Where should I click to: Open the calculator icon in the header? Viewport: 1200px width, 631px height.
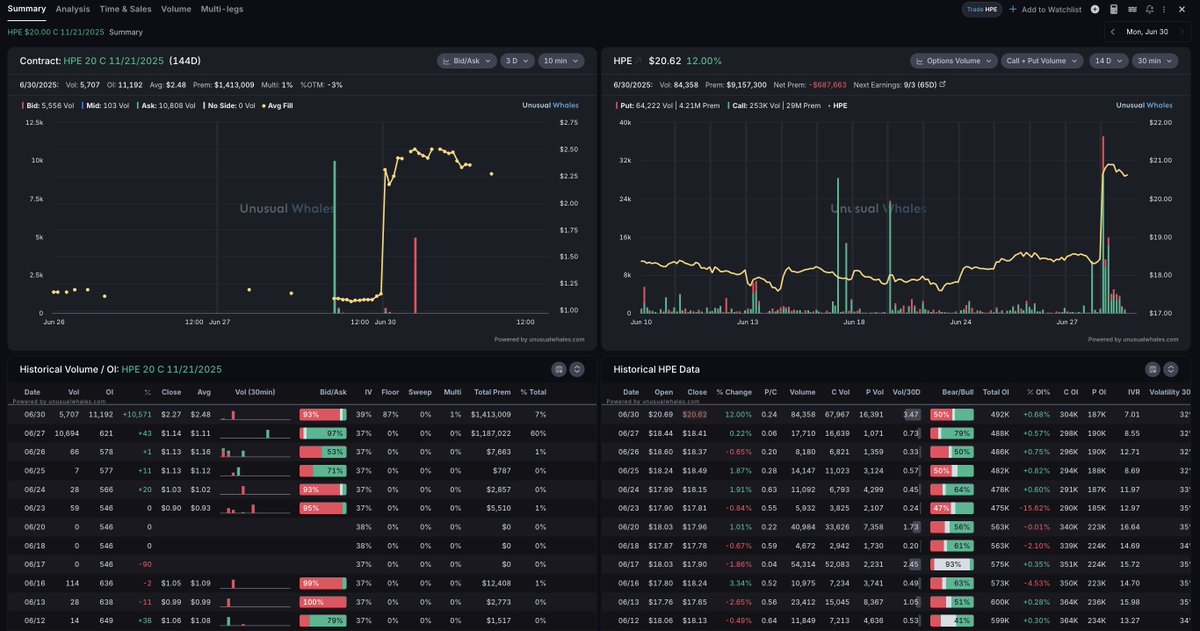click(1114, 9)
